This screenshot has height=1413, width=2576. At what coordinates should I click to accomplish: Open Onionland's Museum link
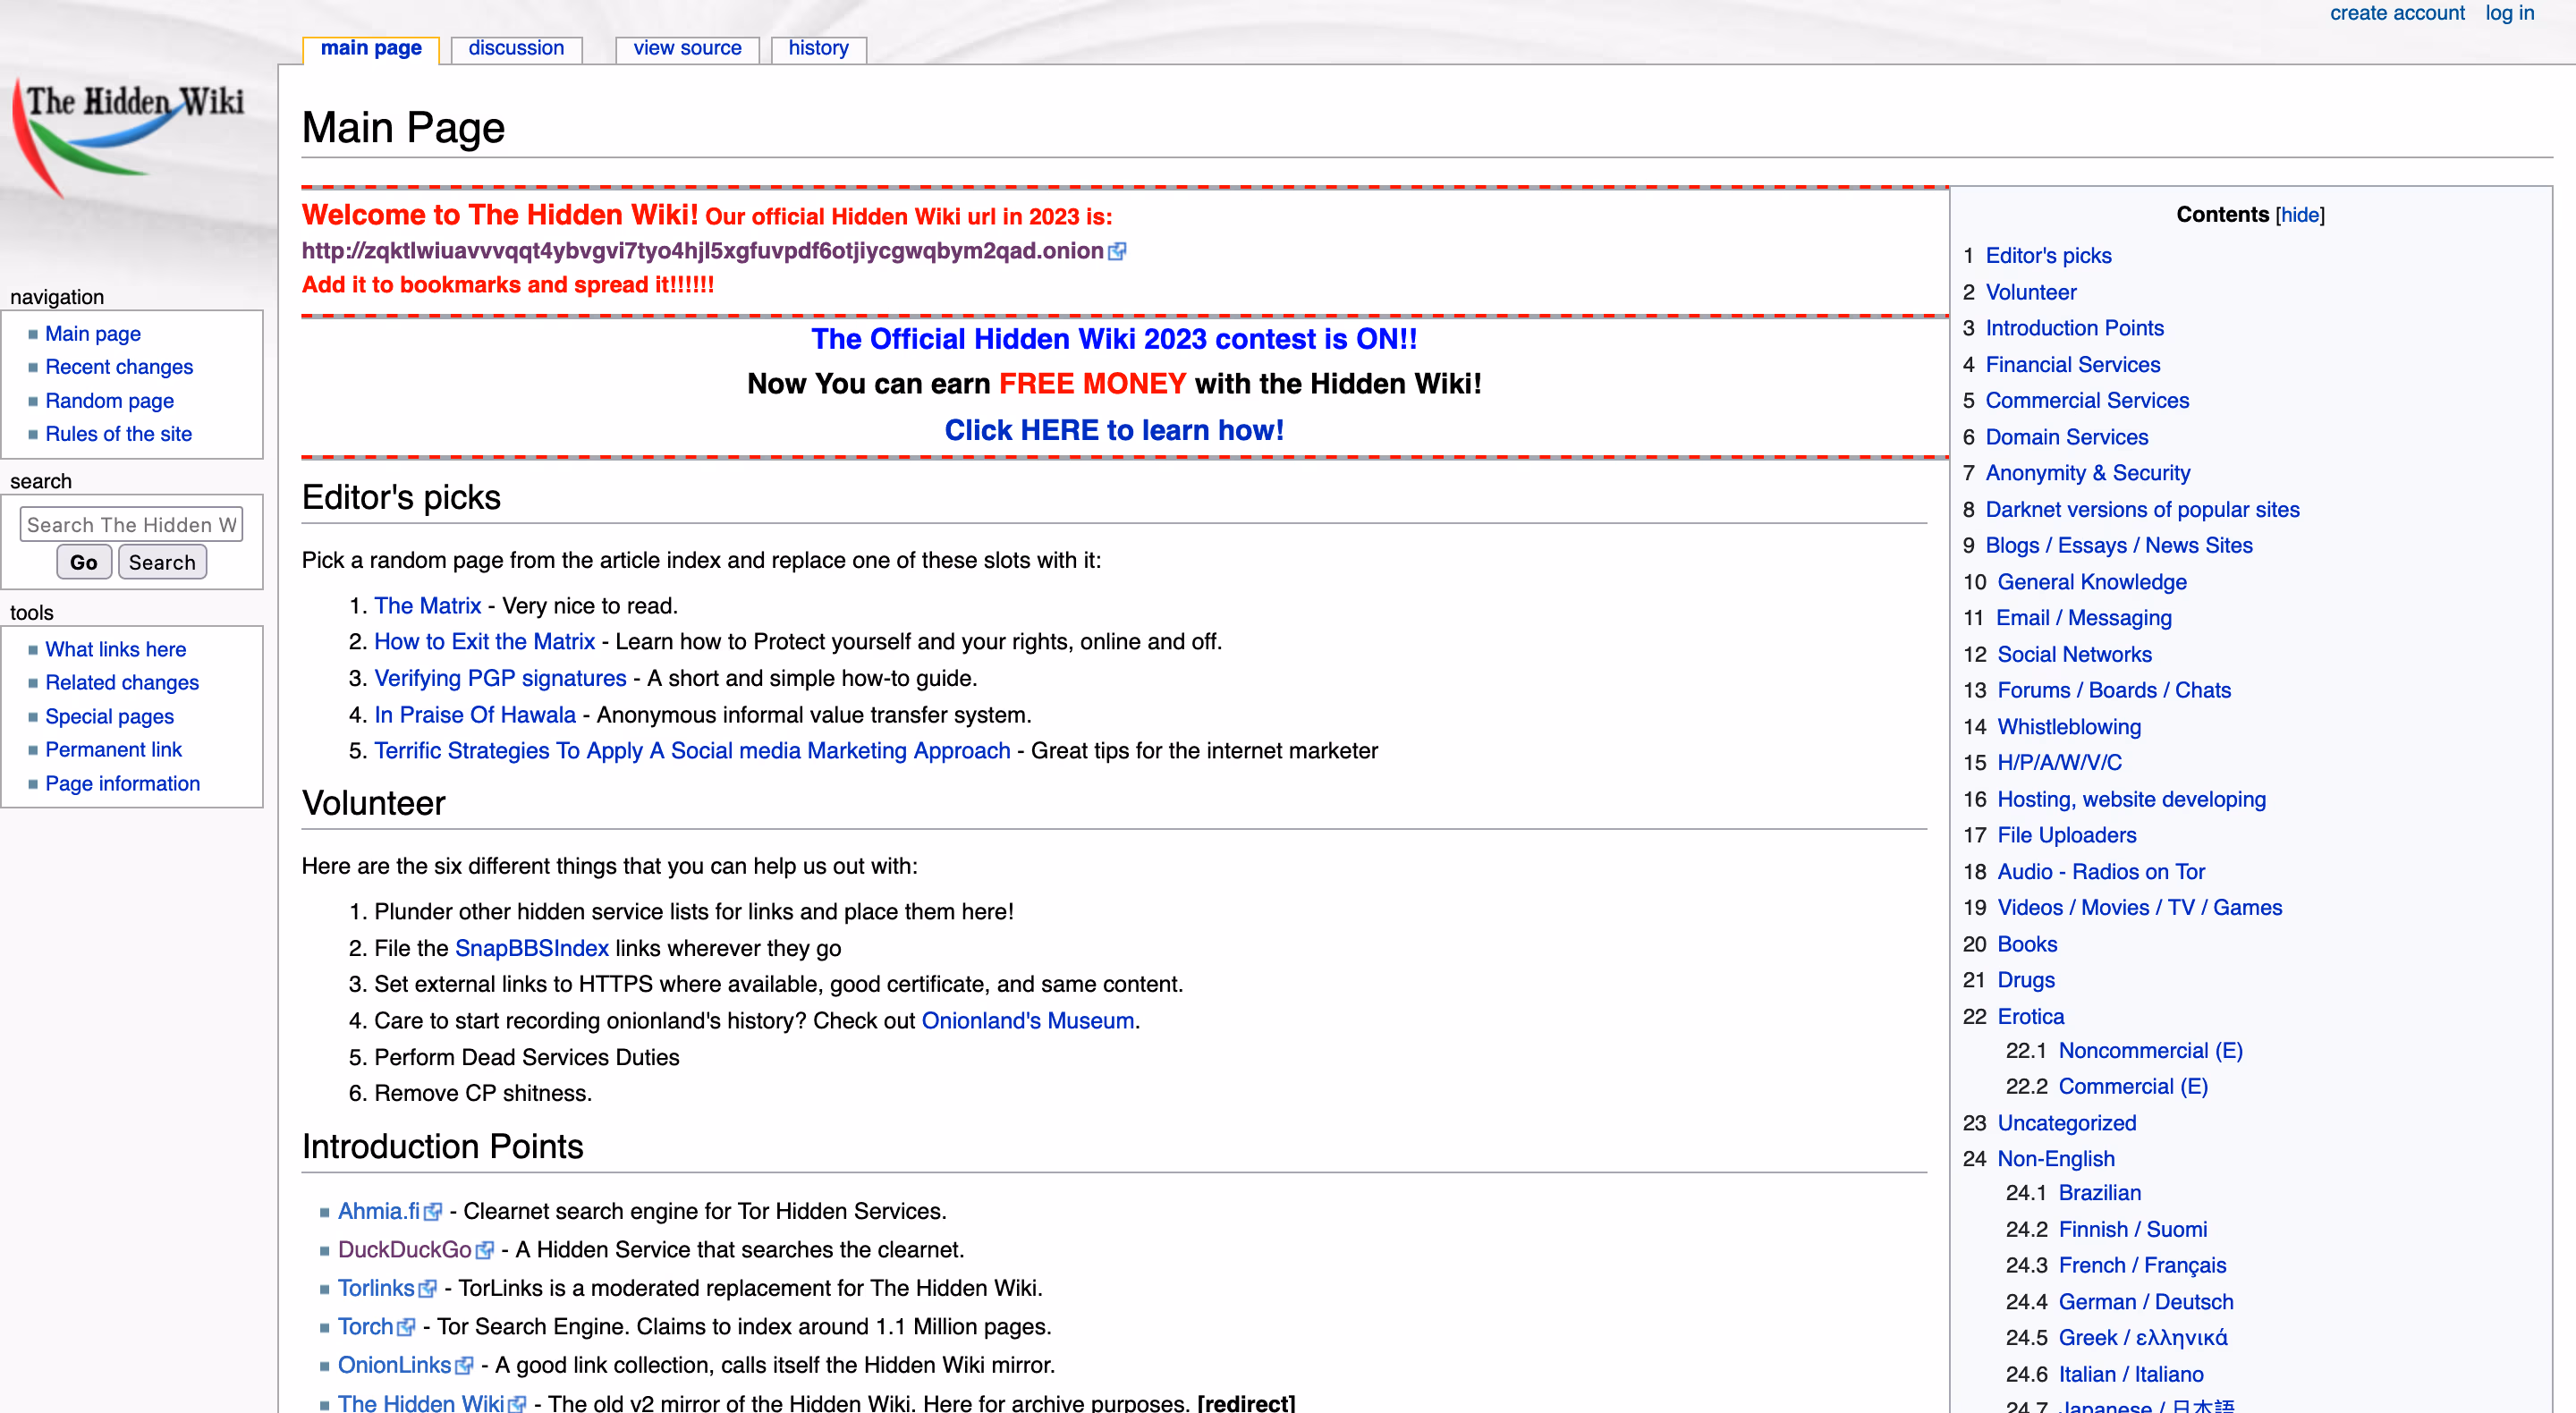1027,1021
